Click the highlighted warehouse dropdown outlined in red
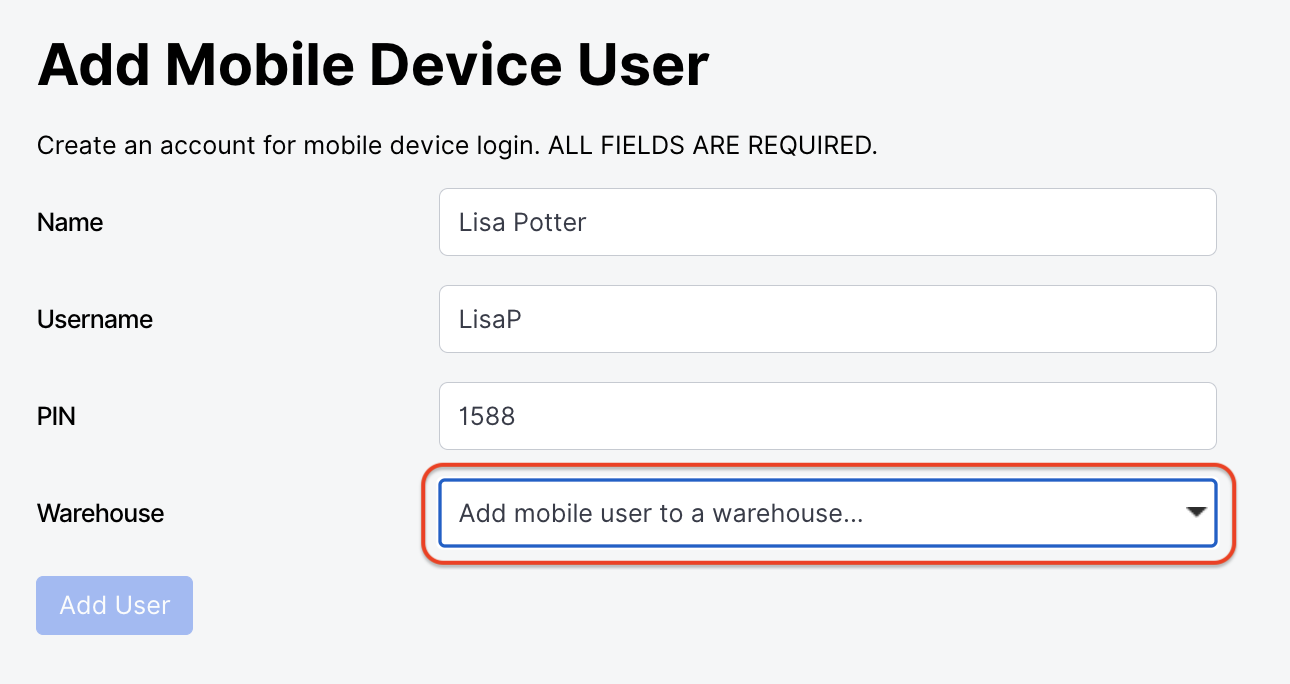 pos(827,513)
